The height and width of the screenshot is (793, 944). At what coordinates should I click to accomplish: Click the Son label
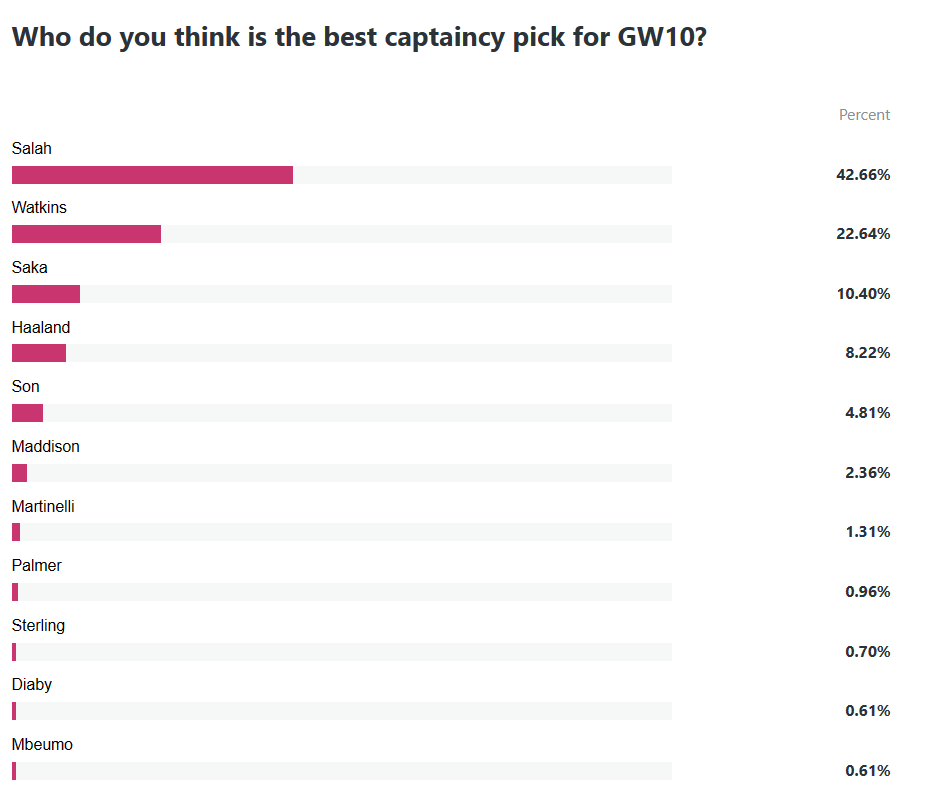click(26, 387)
